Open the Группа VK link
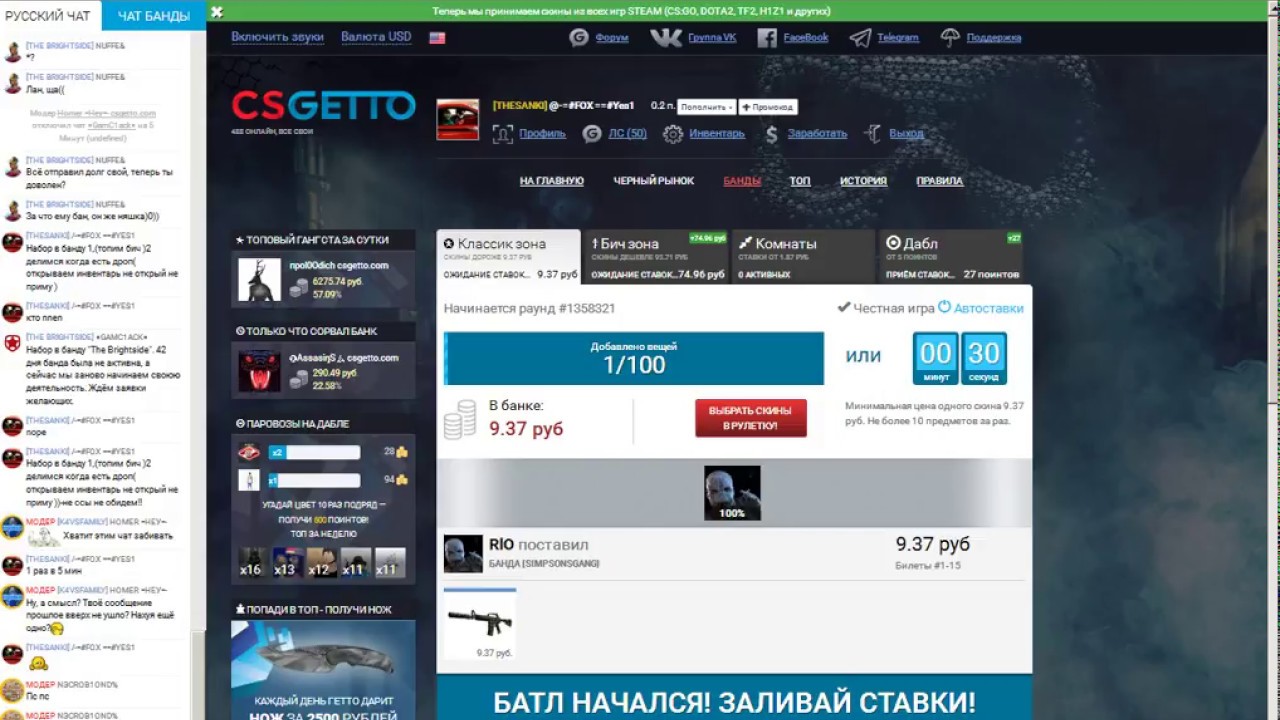 click(x=711, y=38)
